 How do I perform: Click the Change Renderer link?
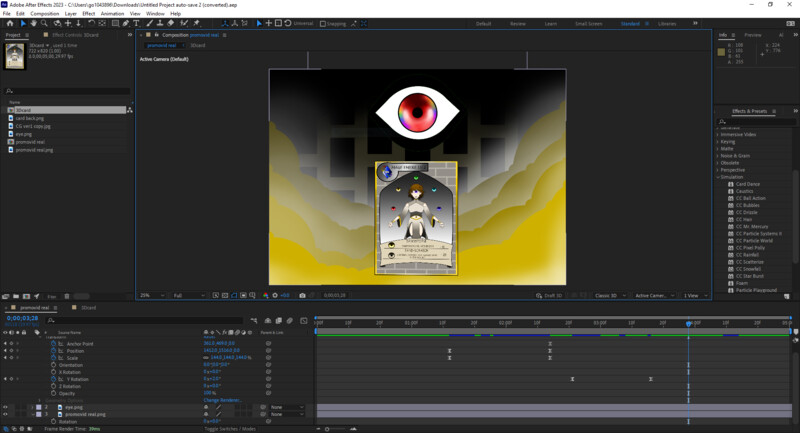221,400
